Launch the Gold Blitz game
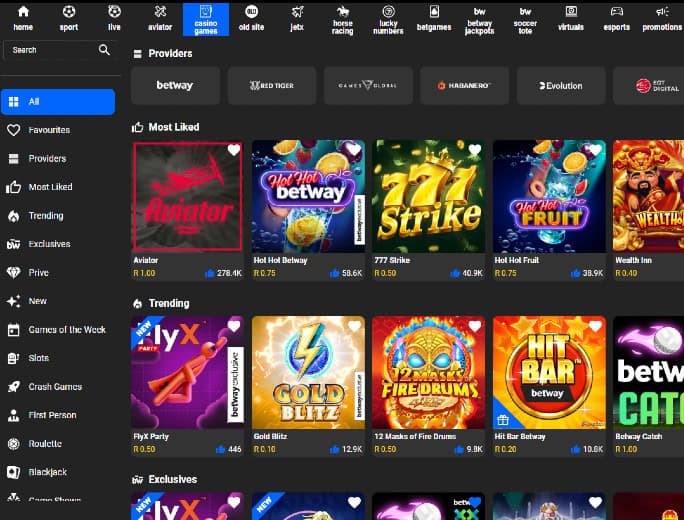Screen dimensions: 684x520 (x=308, y=373)
